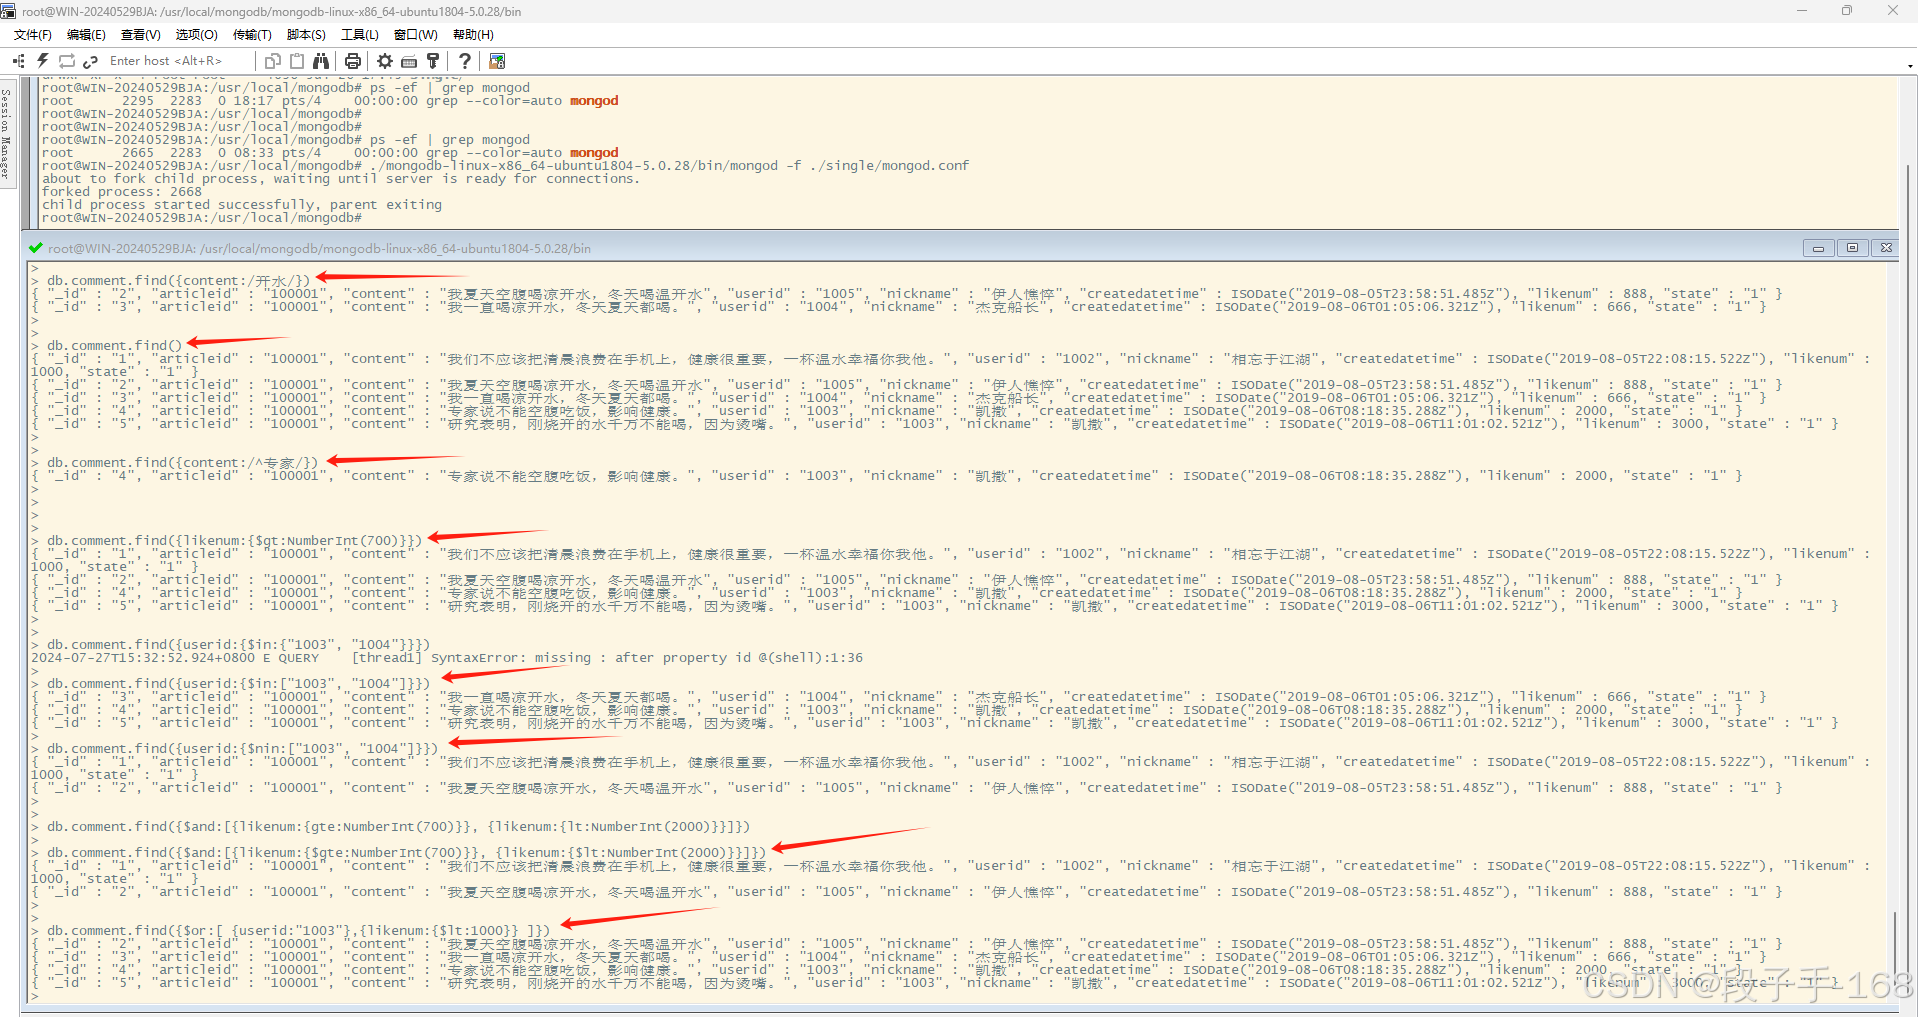Click the db.comment.find({content:/开水/}) command
1918x1017 pixels.
(x=179, y=281)
